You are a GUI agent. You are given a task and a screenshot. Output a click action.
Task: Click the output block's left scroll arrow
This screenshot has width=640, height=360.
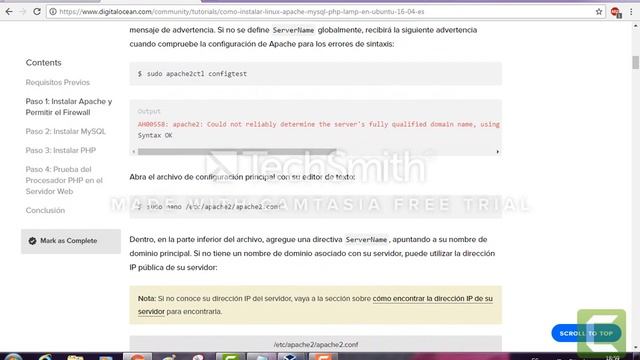click(133, 152)
